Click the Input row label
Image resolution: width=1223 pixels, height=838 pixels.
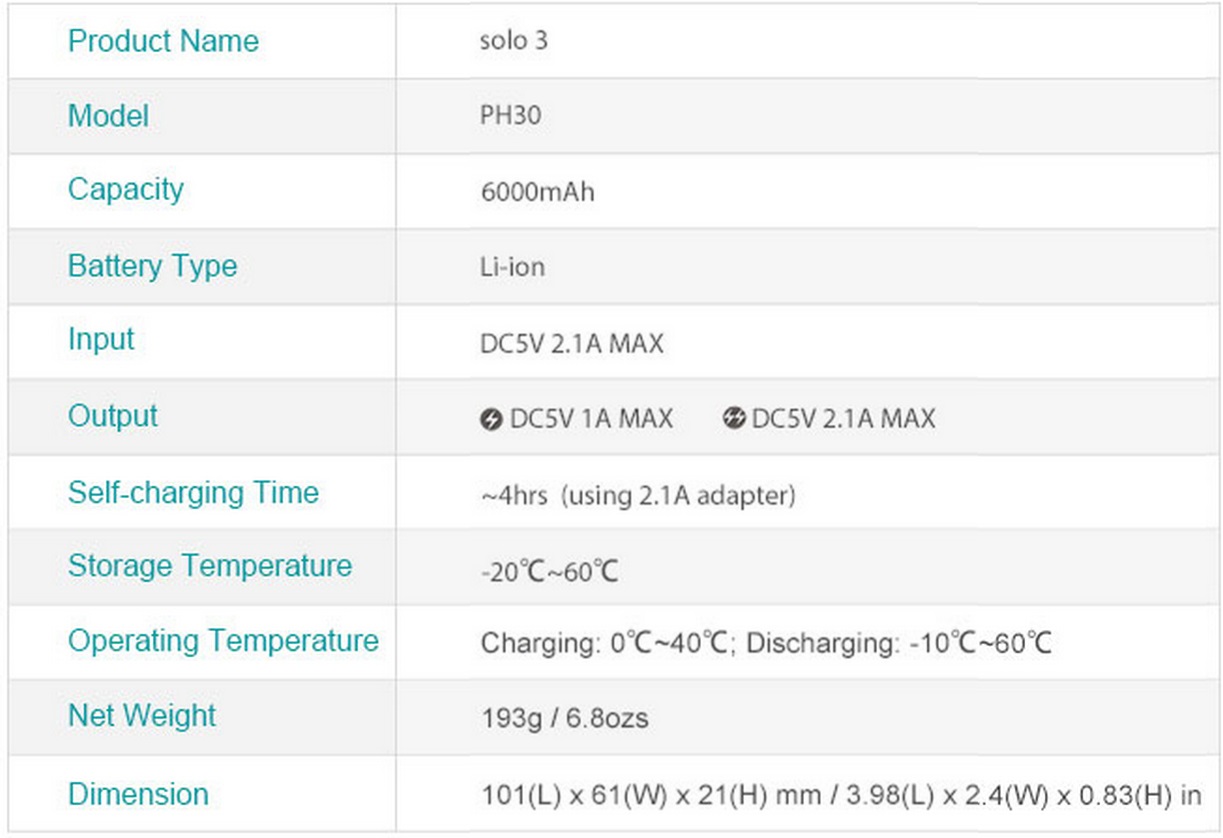coord(101,339)
